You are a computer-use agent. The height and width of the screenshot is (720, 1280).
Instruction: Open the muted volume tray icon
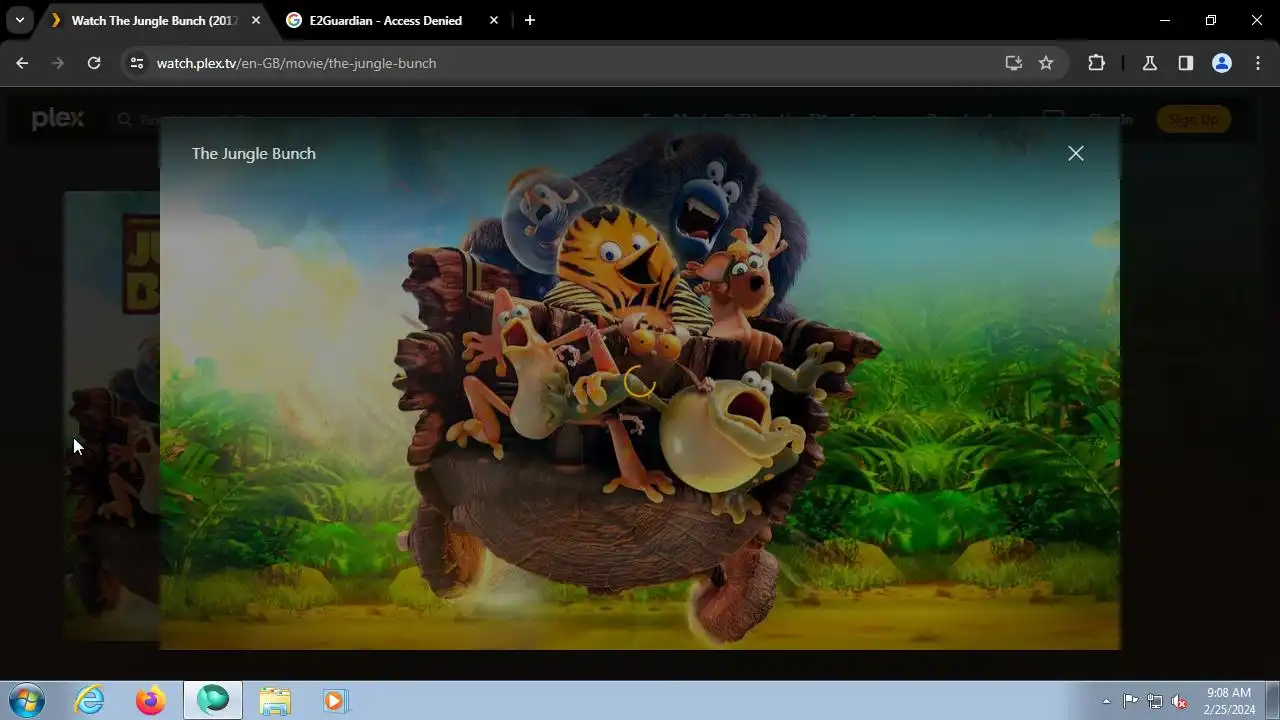click(x=1180, y=701)
